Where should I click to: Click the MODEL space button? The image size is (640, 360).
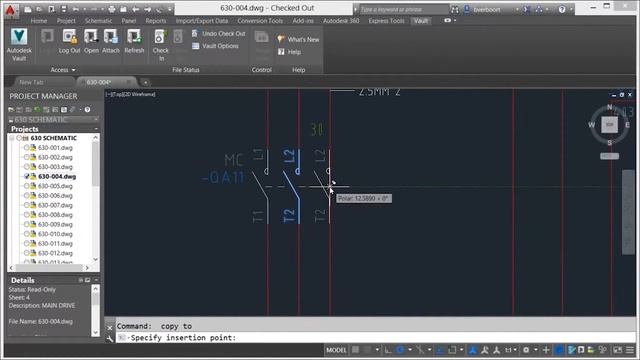tap(336, 350)
